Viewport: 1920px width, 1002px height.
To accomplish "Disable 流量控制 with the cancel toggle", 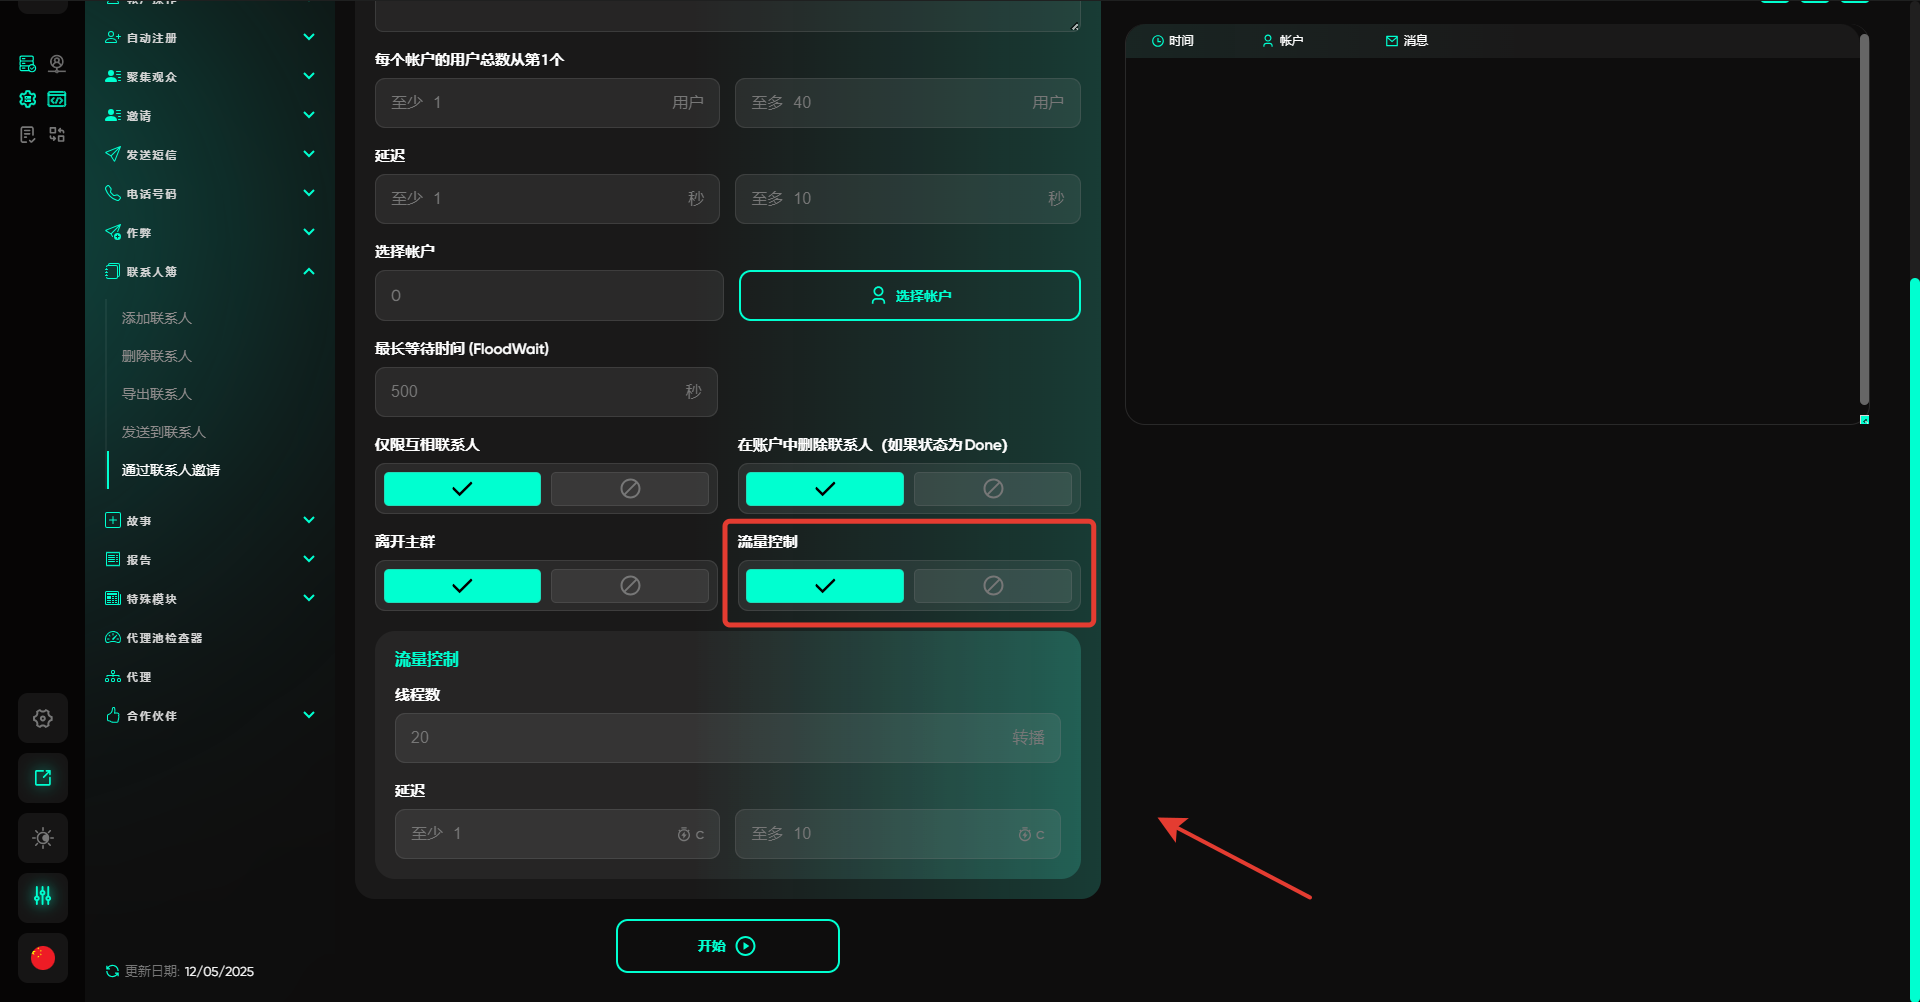I will coord(992,586).
